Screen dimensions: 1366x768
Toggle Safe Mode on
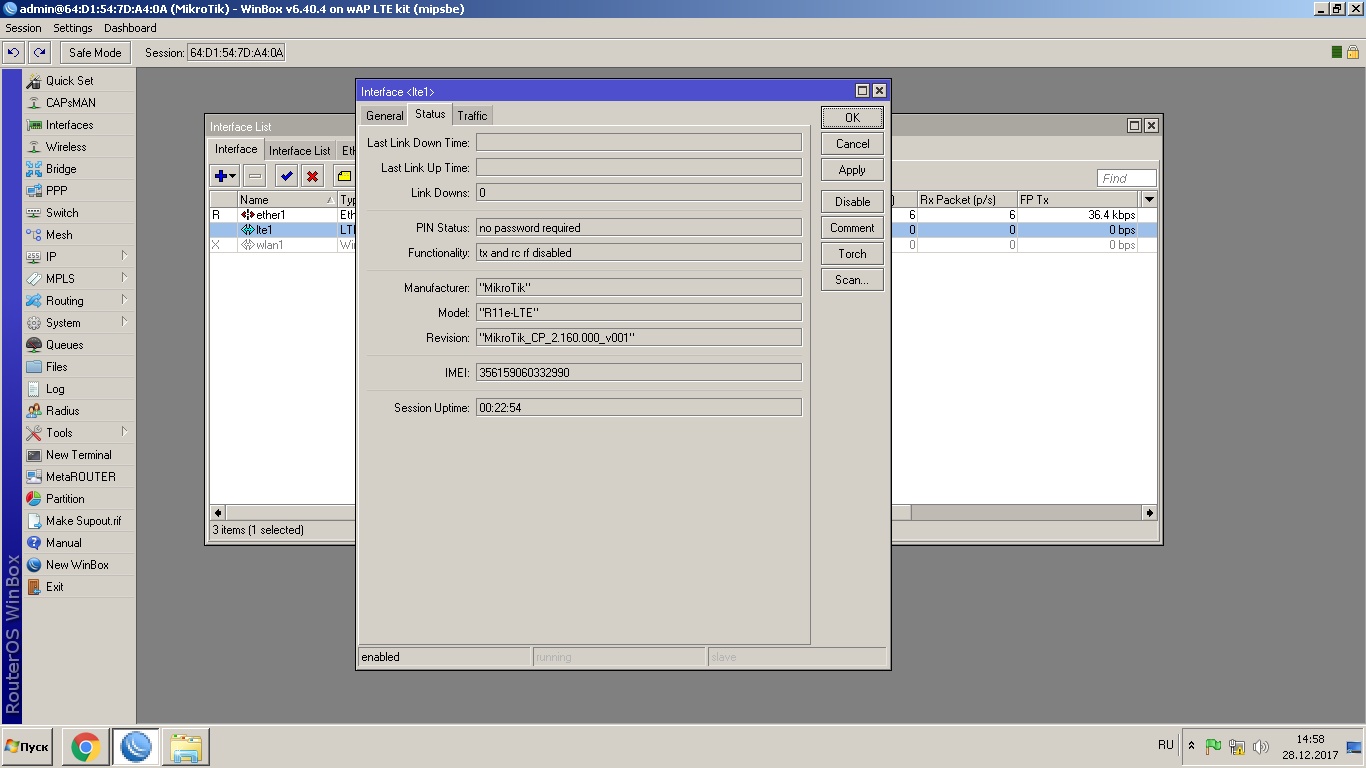tap(95, 52)
